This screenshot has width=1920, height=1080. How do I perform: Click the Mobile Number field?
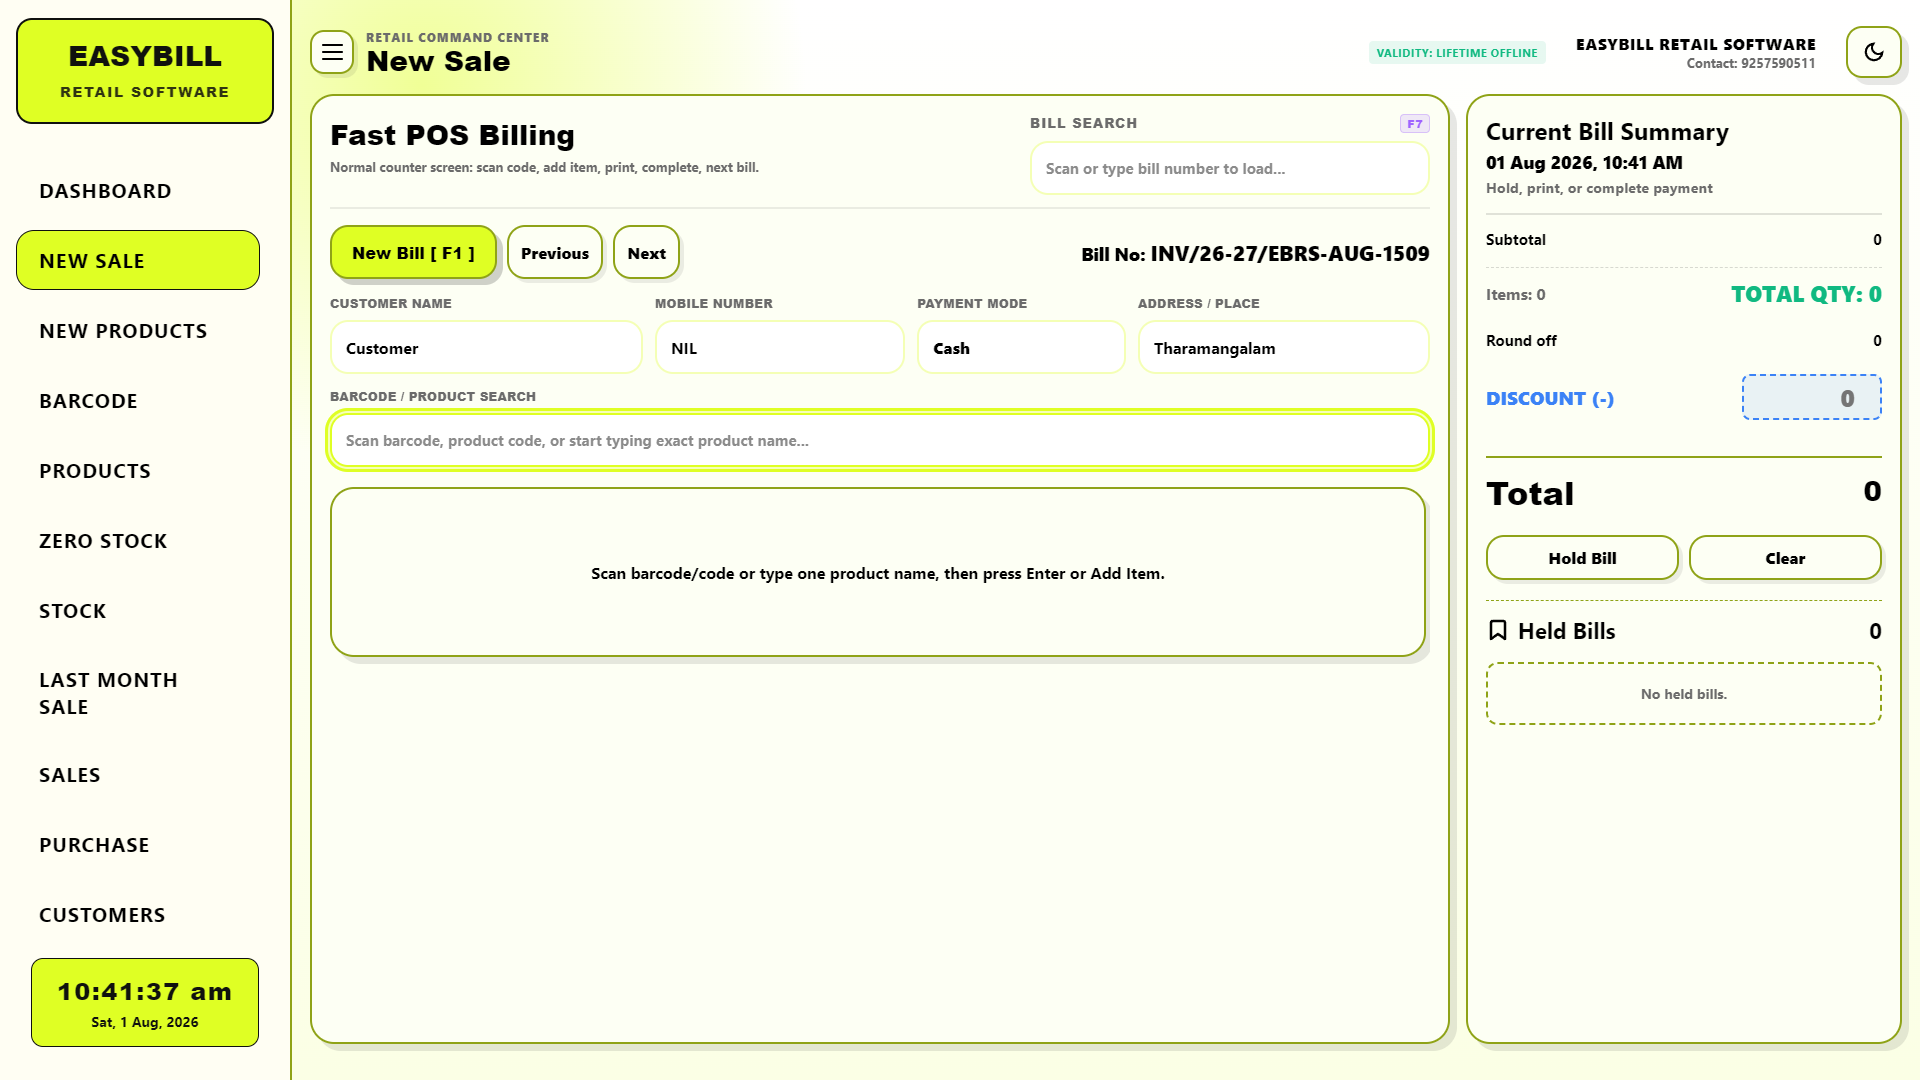point(779,347)
